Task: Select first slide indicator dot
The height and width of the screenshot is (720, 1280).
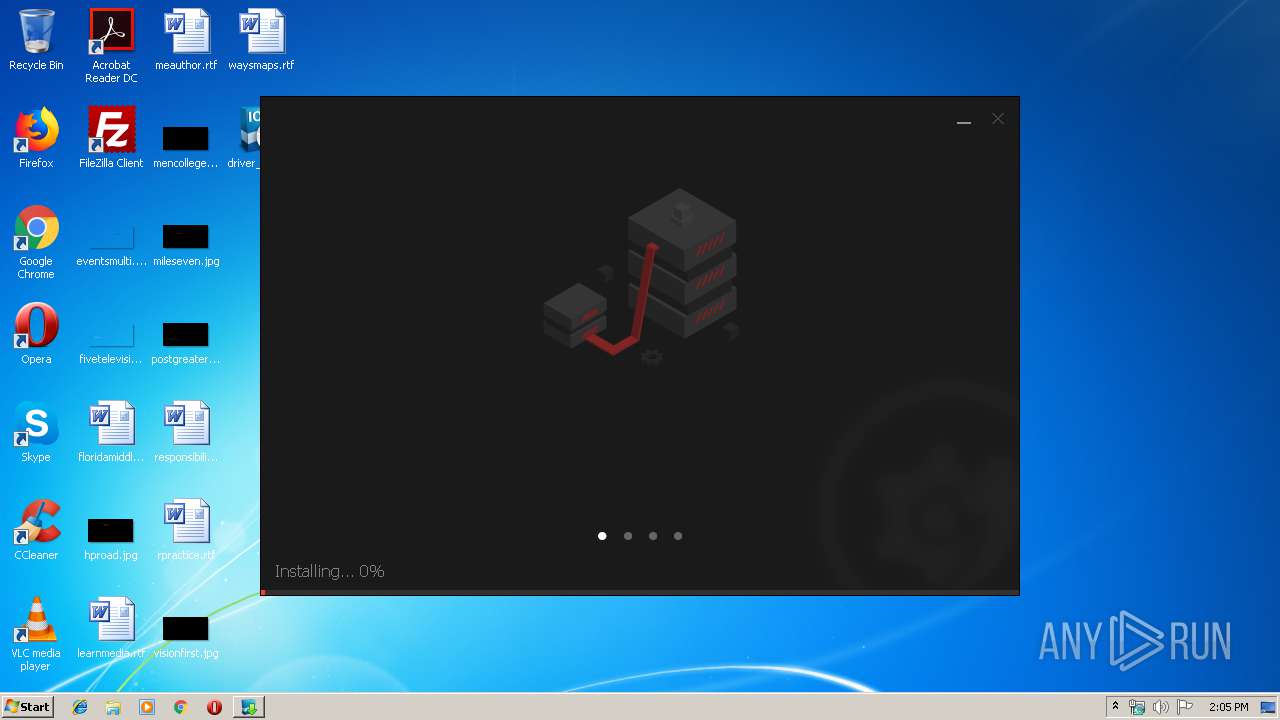Action: click(x=602, y=536)
